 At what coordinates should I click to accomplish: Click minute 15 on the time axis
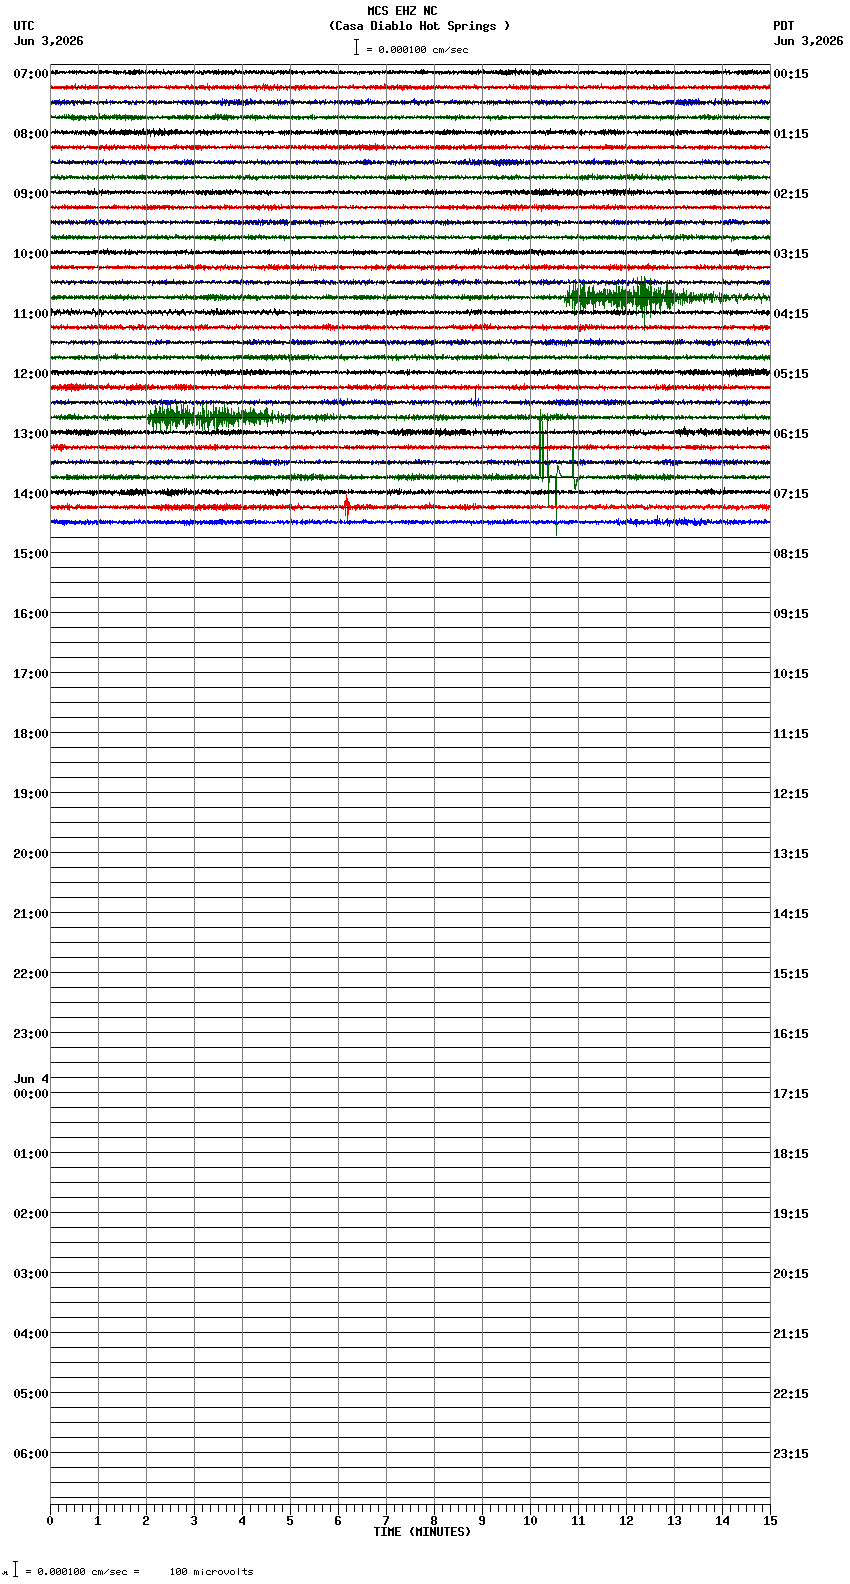(x=770, y=1521)
